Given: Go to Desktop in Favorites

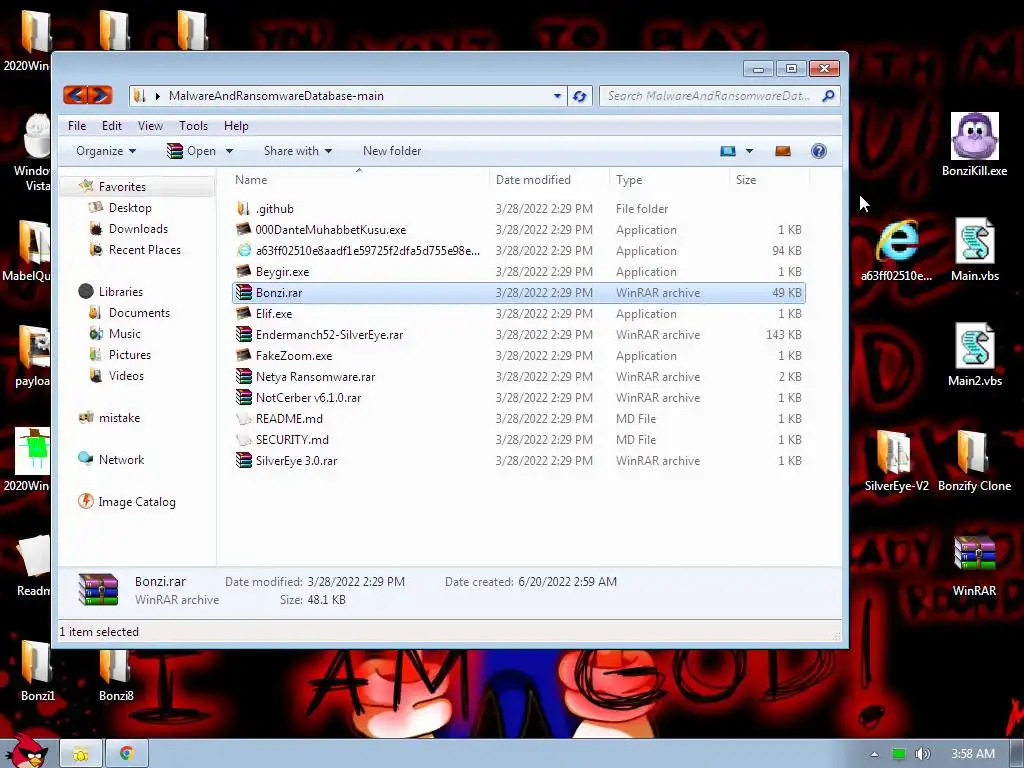Looking at the screenshot, I should tap(130, 208).
